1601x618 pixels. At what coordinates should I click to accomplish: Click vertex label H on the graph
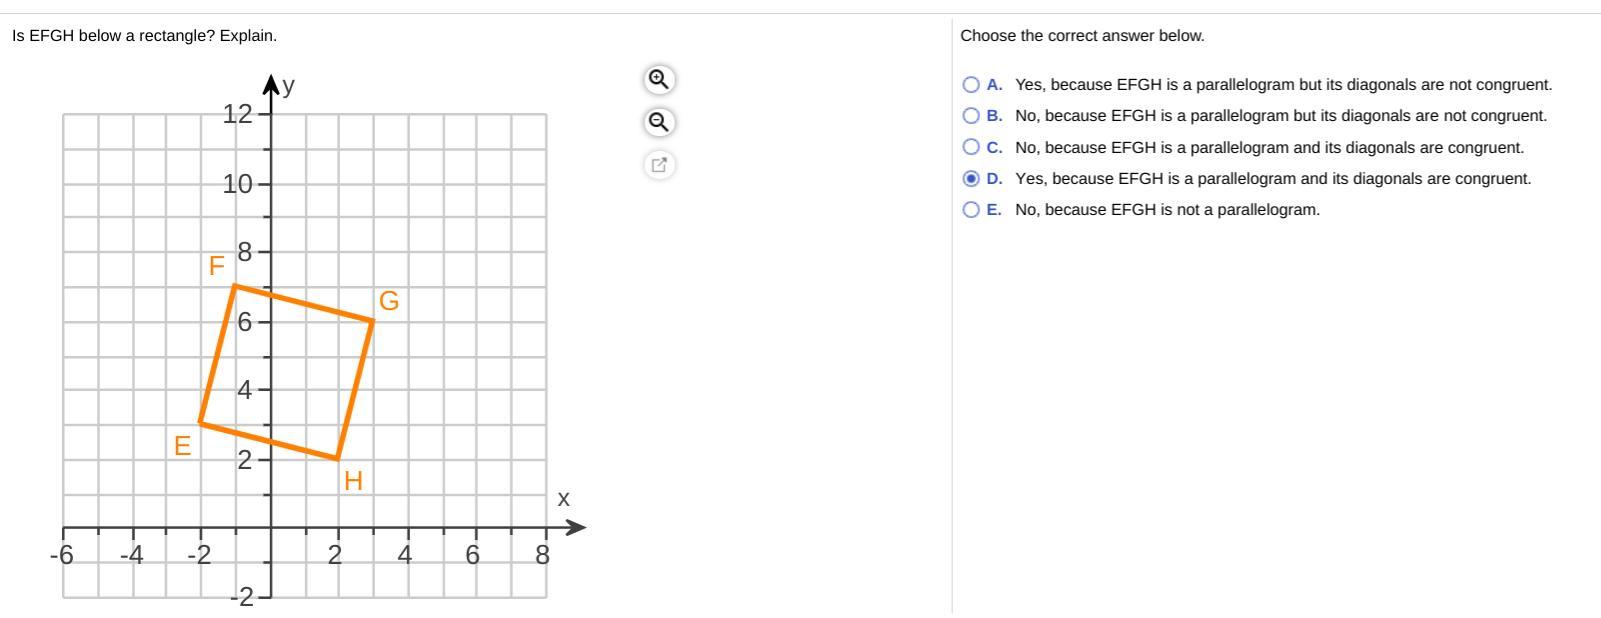[x=353, y=481]
